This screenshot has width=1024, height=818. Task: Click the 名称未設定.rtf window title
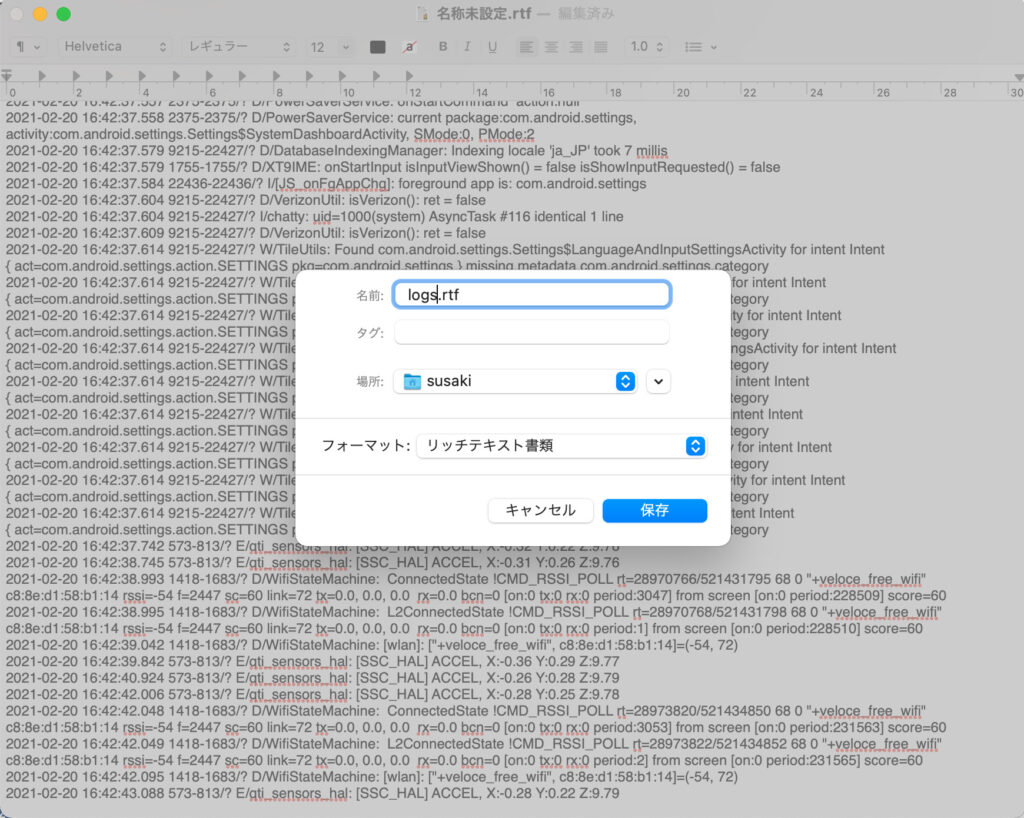click(483, 14)
